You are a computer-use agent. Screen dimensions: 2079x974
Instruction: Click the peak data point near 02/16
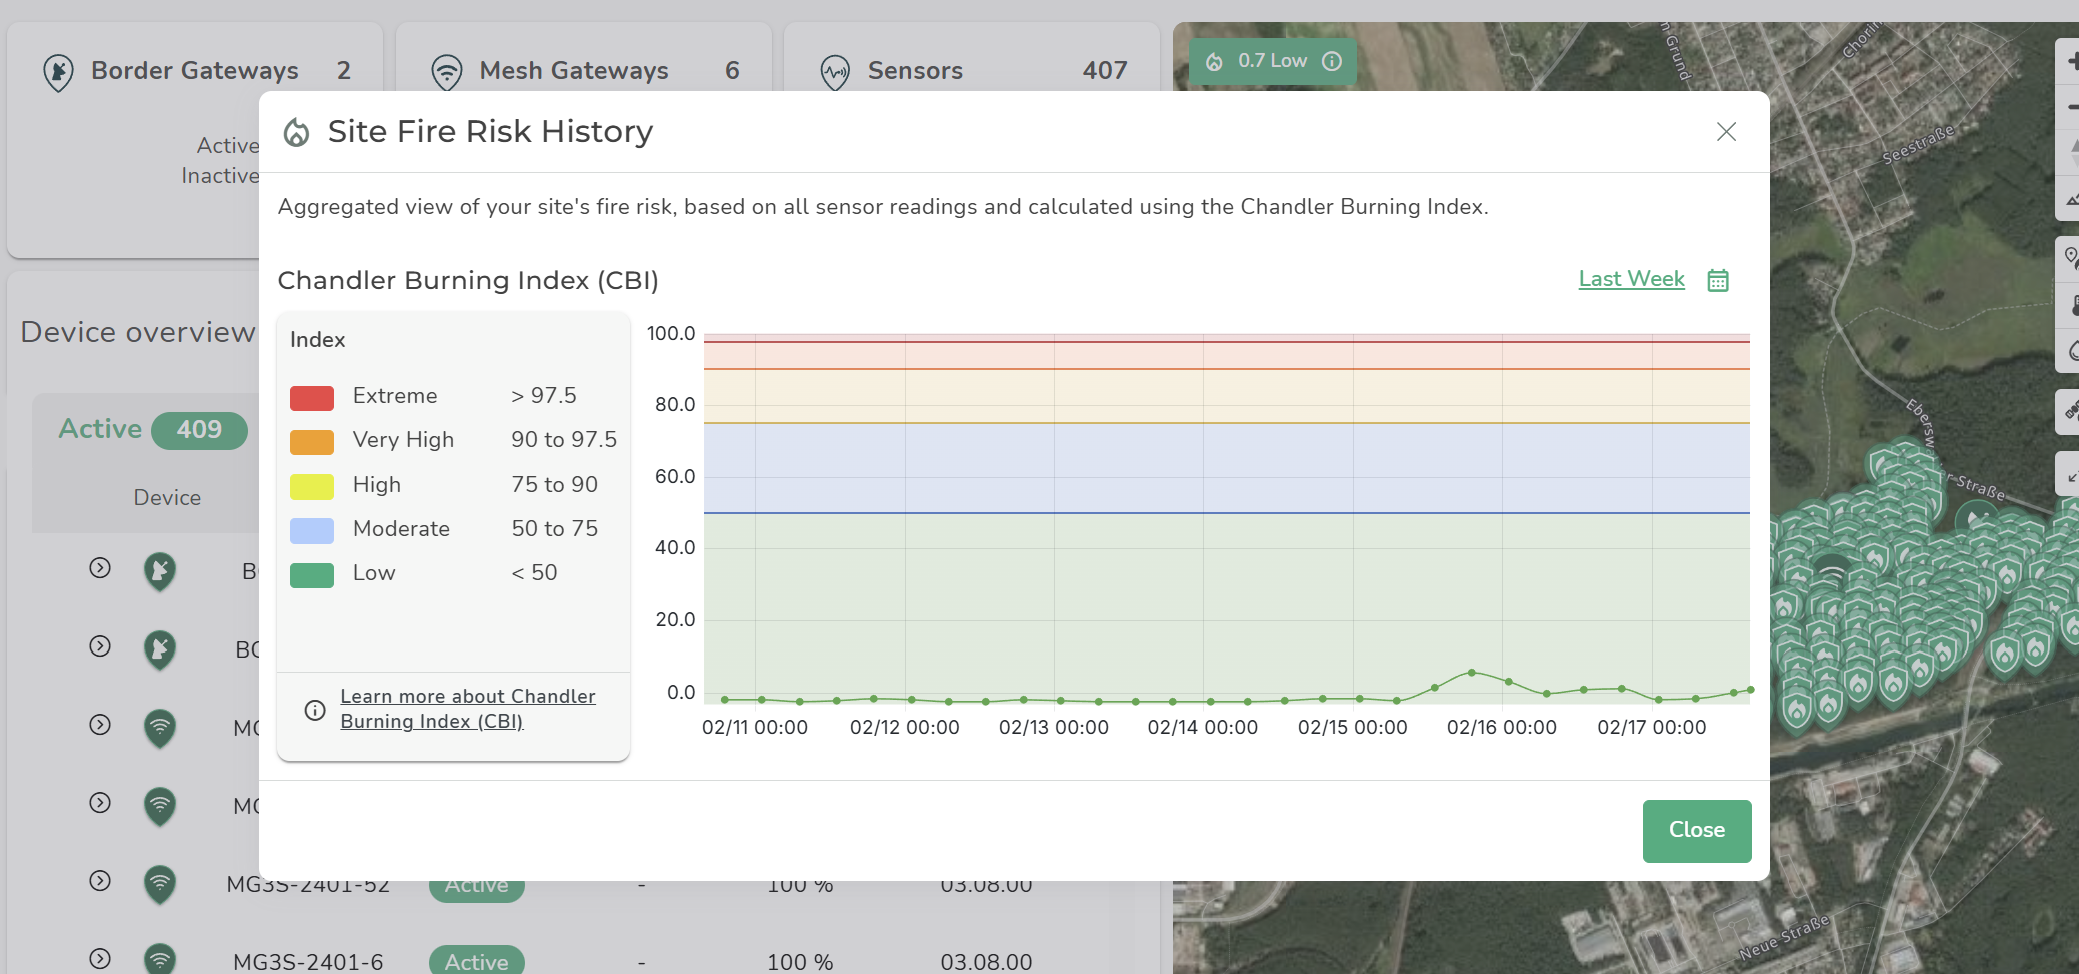(1471, 673)
